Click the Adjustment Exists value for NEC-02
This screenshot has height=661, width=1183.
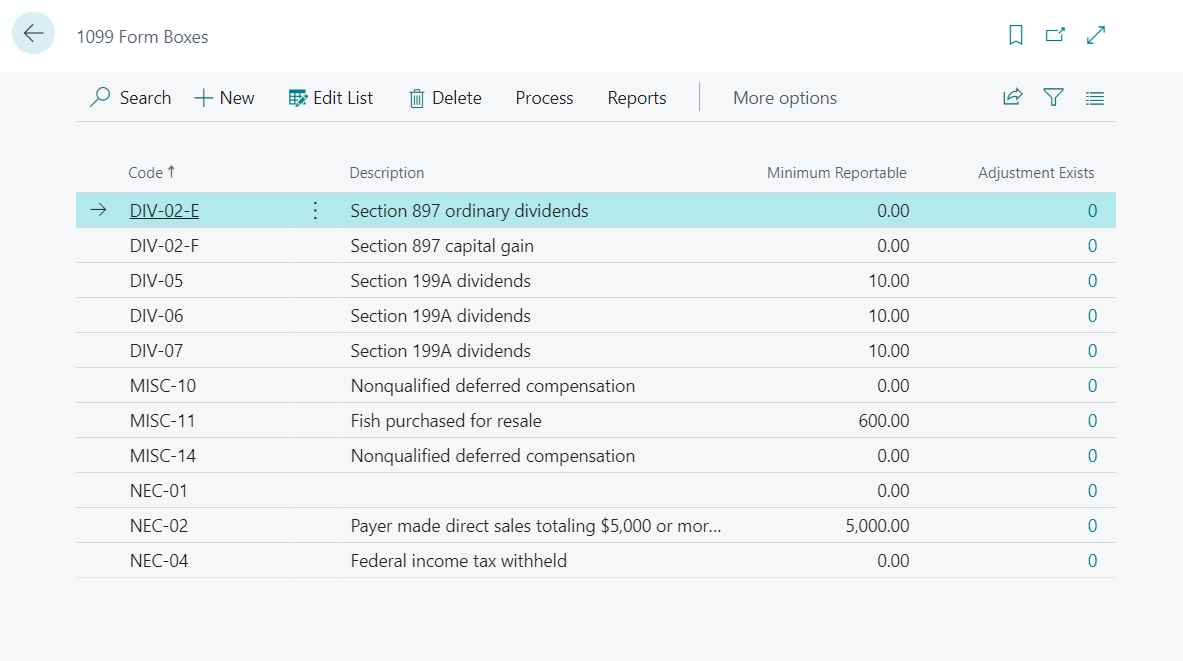click(x=1092, y=525)
